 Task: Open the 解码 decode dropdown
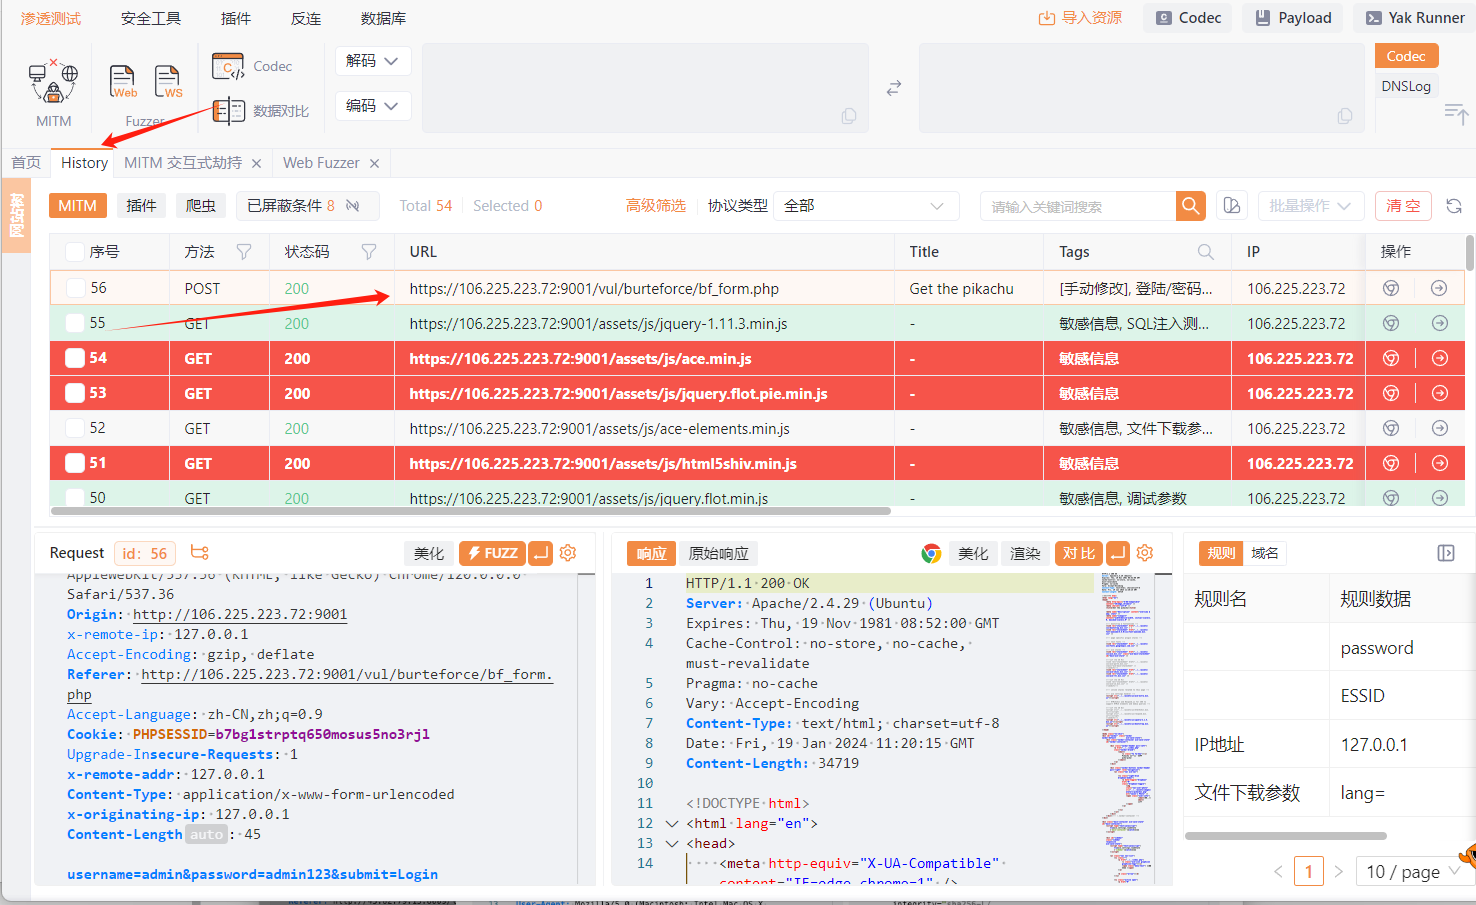tap(372, 61)
